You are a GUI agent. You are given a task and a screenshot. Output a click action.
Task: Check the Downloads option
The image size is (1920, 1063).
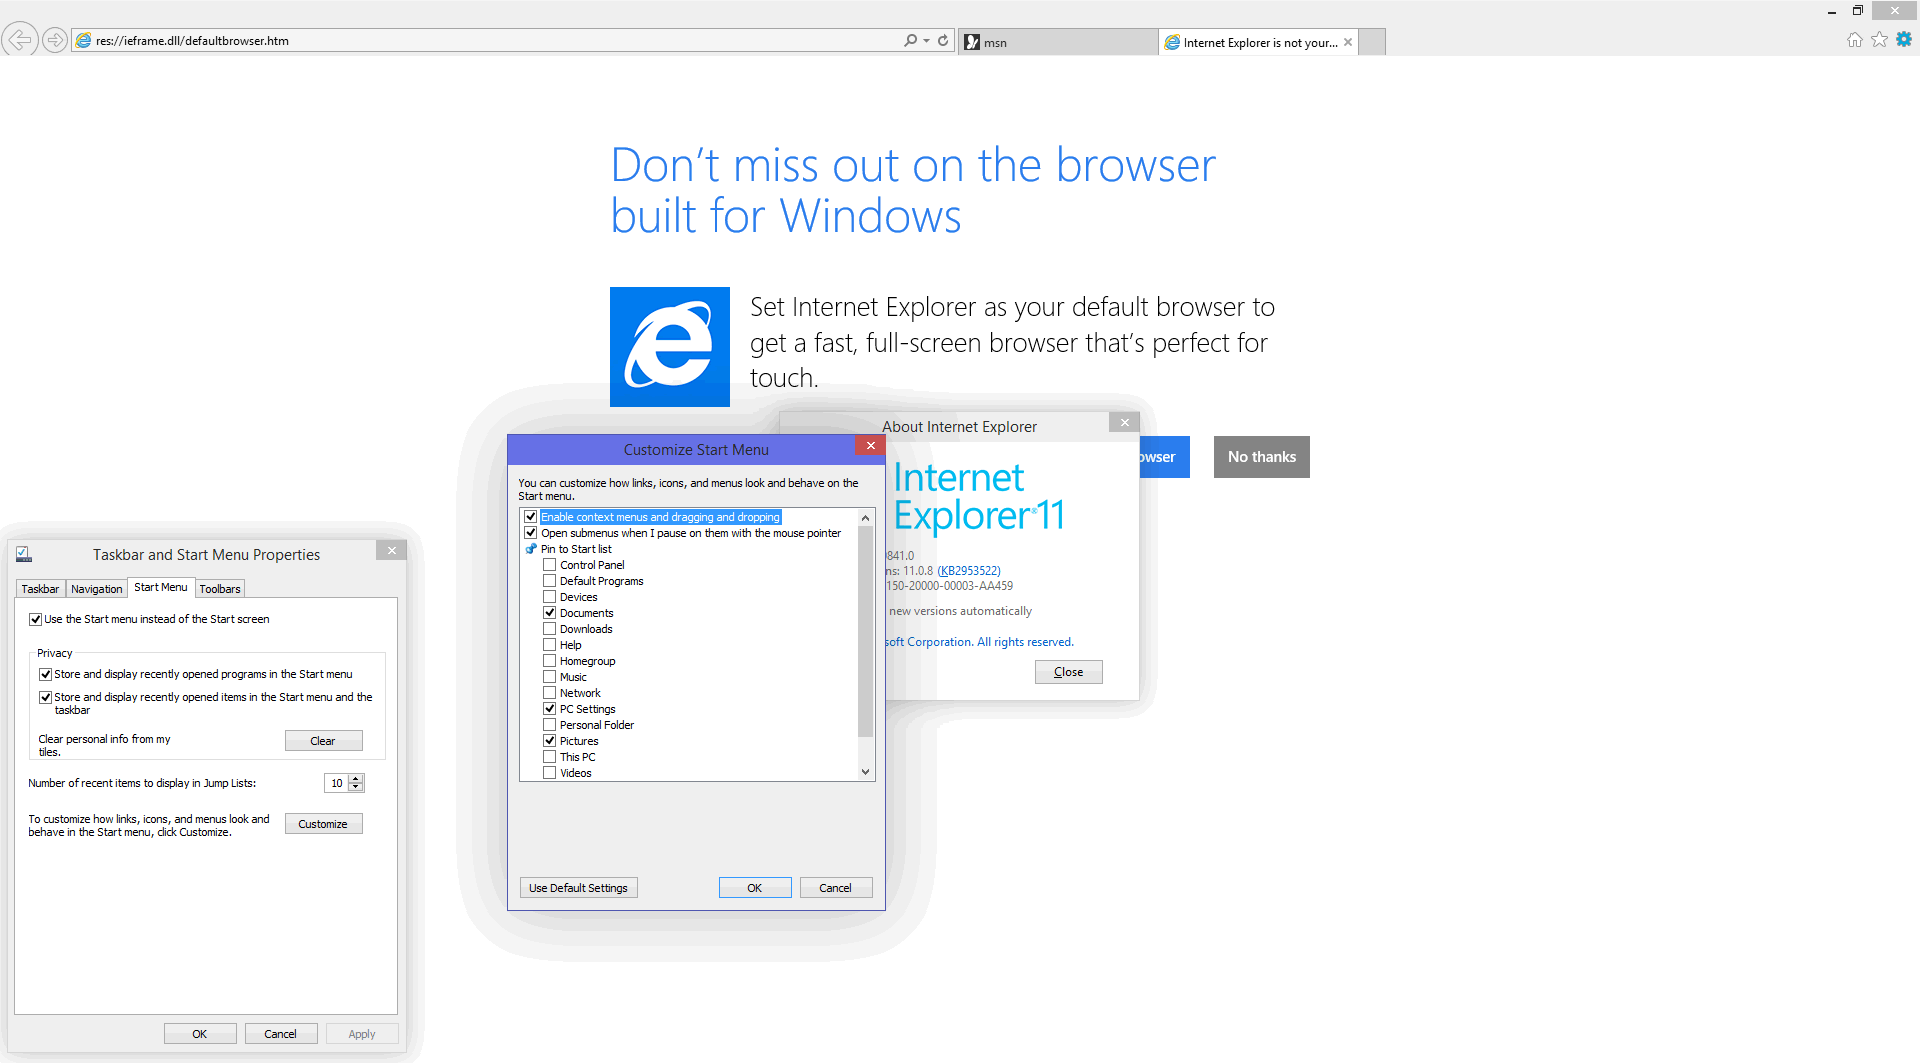click(x=549, y=629)
